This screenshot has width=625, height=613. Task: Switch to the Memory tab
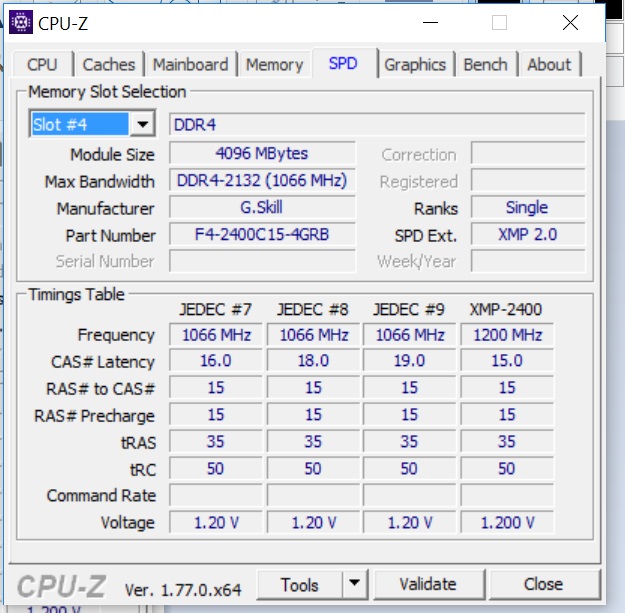(274, 65)
